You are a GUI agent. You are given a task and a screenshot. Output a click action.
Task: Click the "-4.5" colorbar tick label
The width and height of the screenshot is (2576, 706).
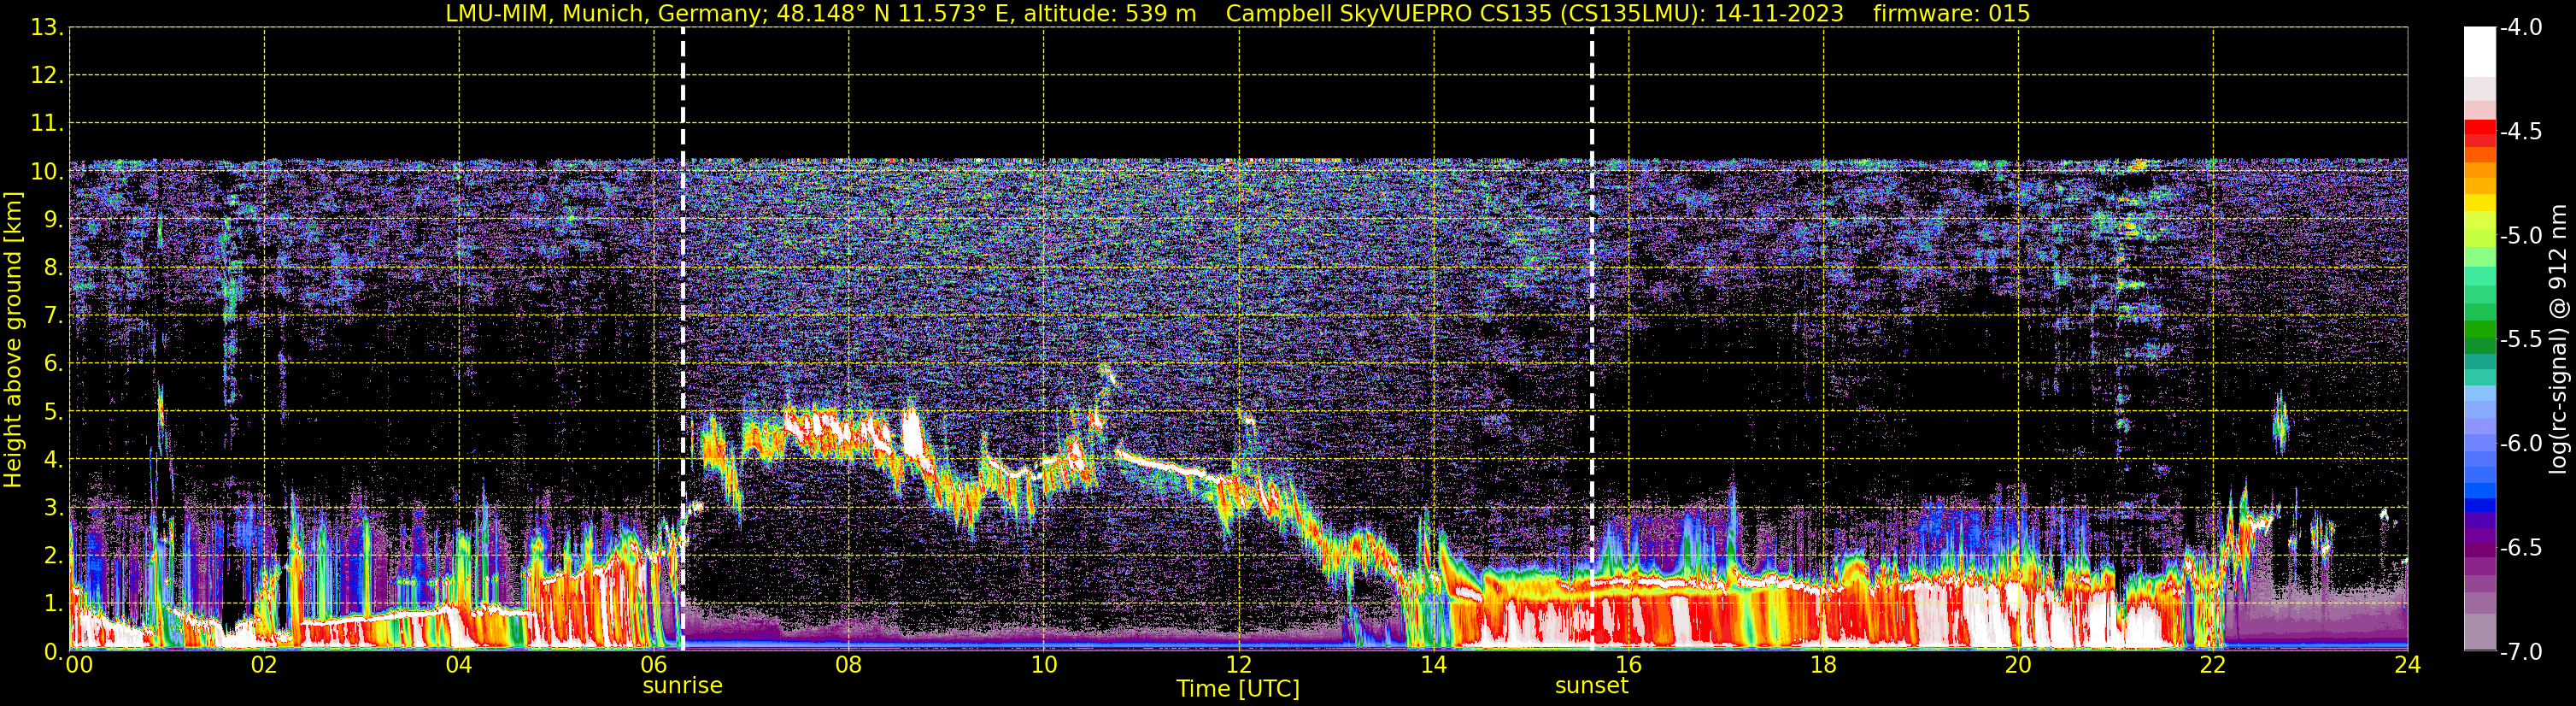[2520, 132]
